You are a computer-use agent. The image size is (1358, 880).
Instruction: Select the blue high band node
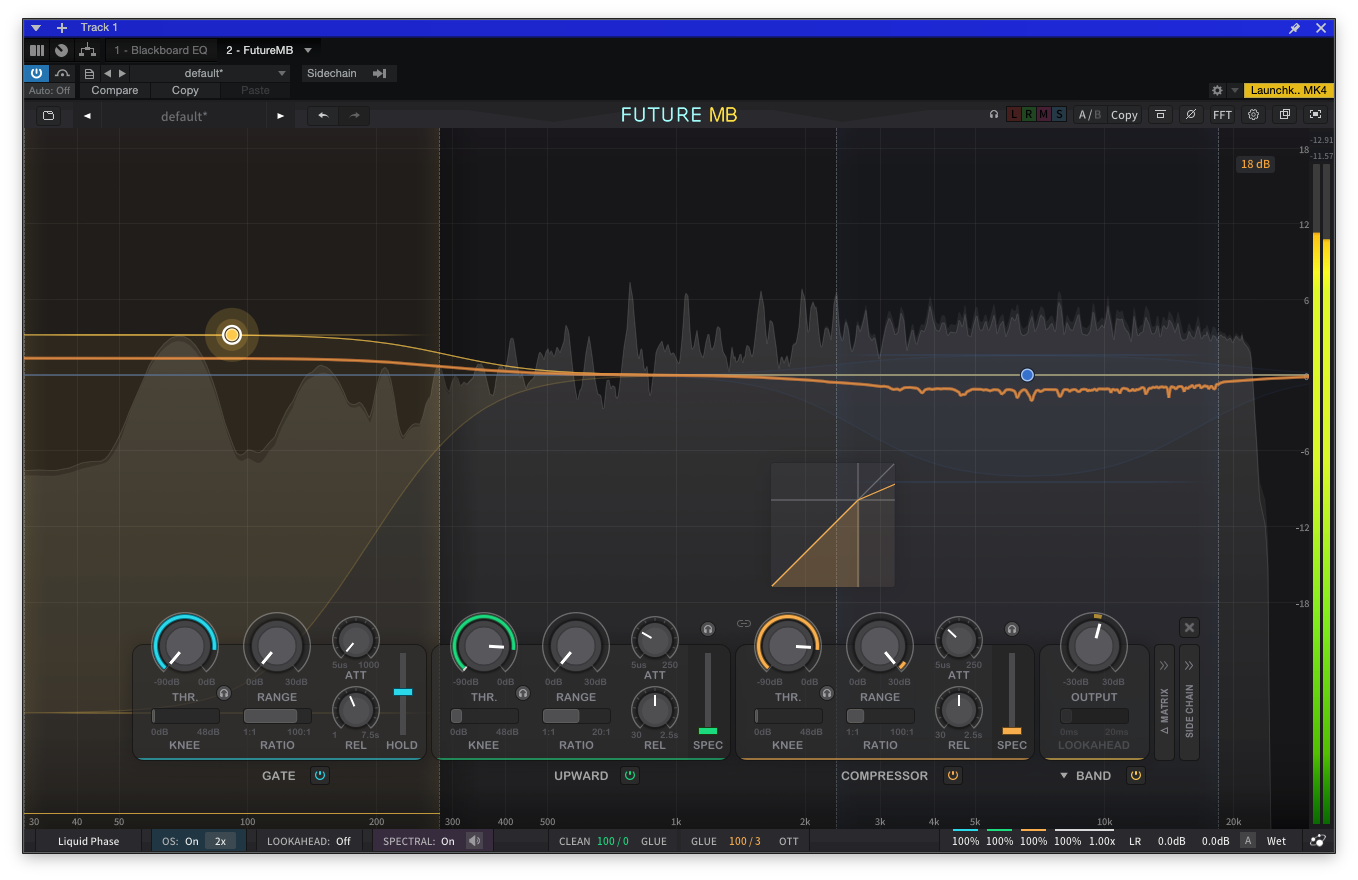1027,375
